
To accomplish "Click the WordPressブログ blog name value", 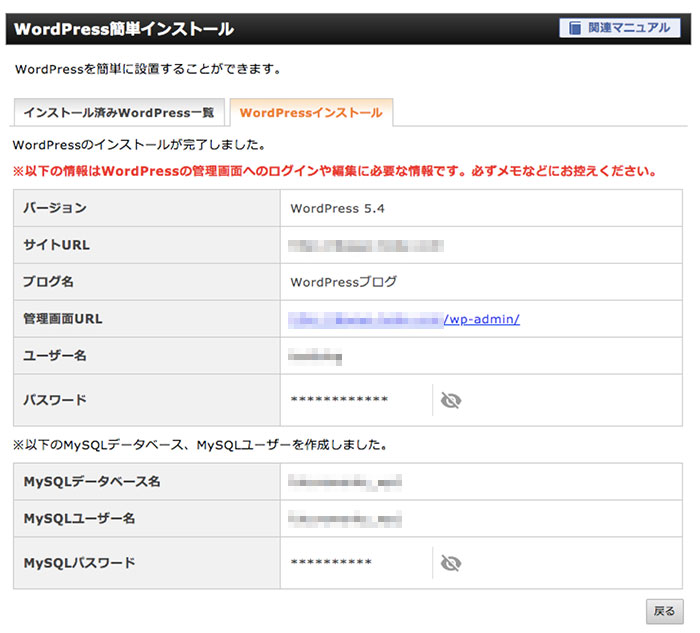I will (x=343, y=282).
